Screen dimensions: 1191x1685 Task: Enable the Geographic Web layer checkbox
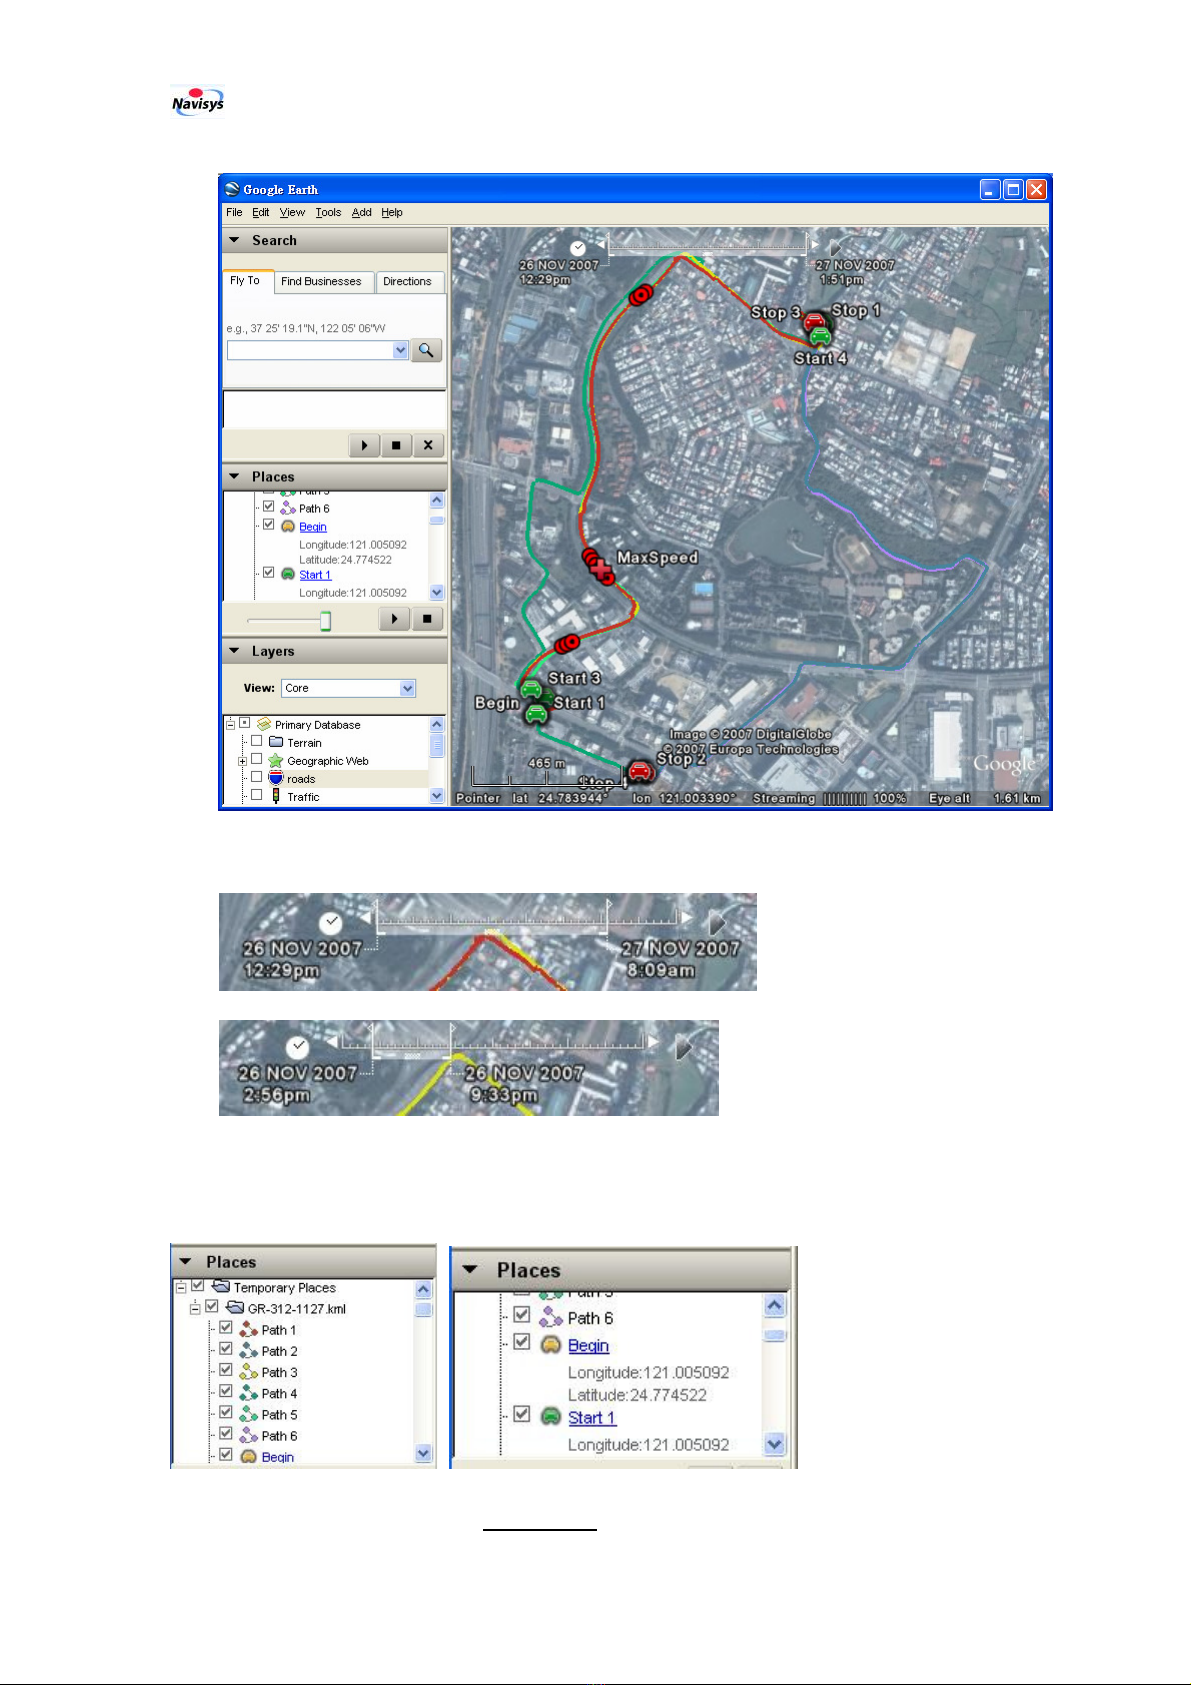(x=256, y=759)
